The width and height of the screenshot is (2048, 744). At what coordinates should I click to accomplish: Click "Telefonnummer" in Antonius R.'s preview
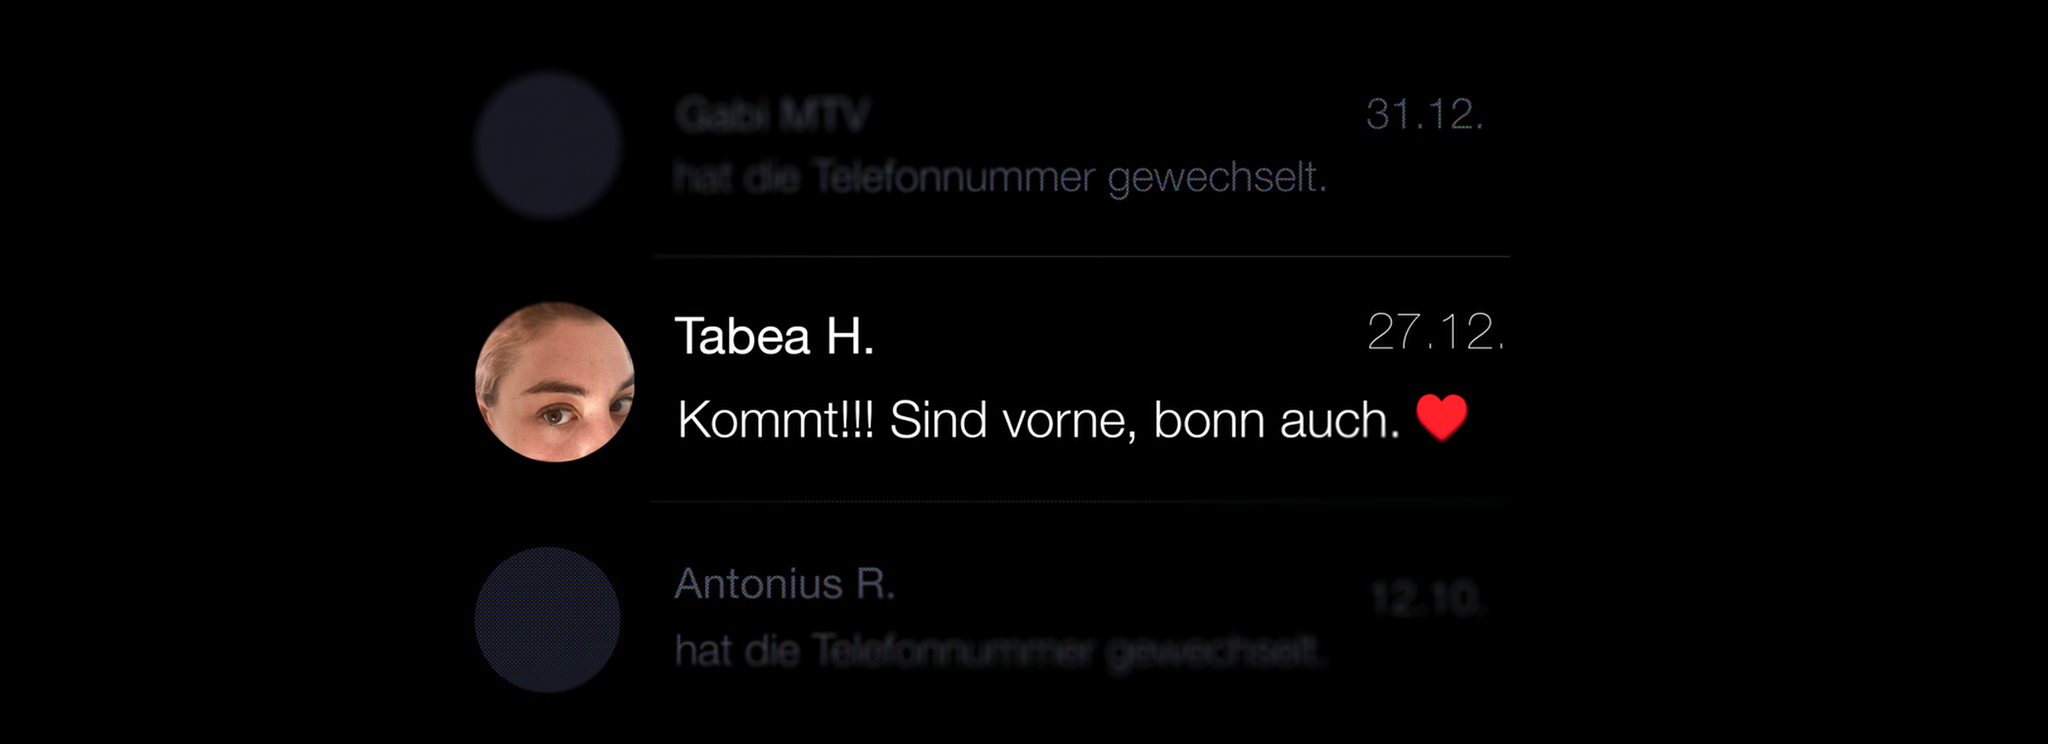[x=951, y=651]
